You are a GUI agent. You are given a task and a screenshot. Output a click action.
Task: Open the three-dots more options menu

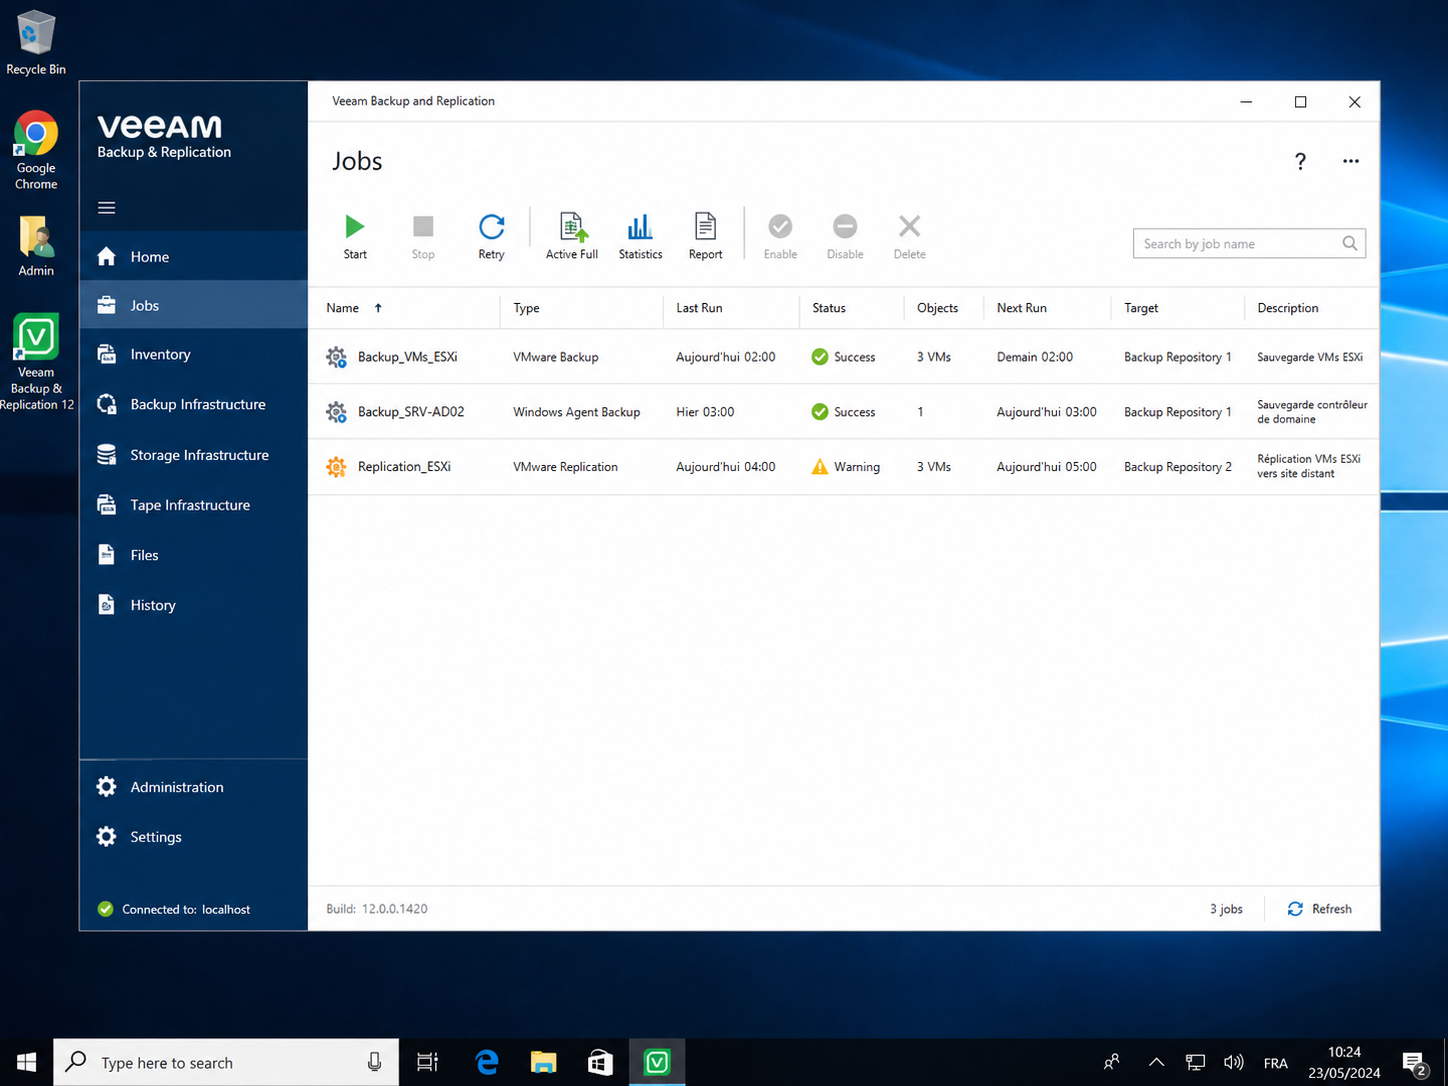point(1351,161)
